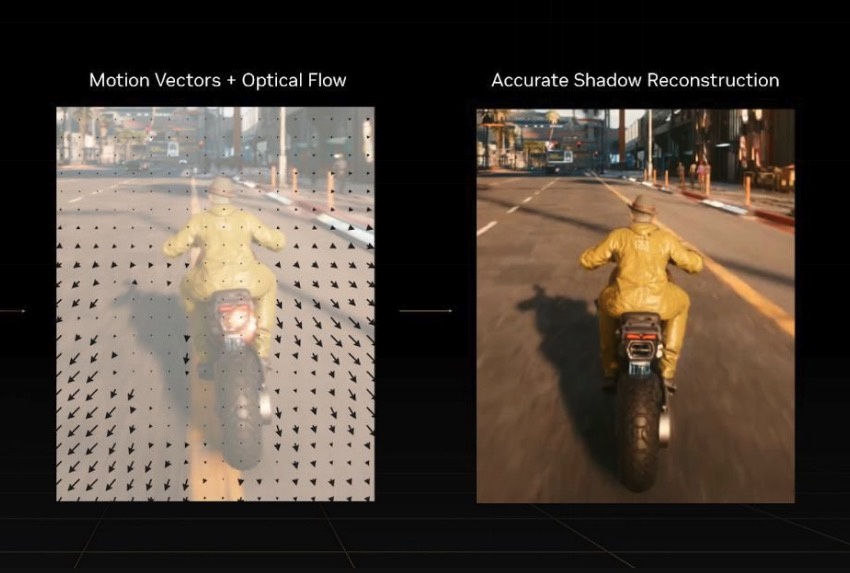Viewport: 850px width, 573px height.
Task: Select the arrow connector between the two images
Action: point(425,311)
